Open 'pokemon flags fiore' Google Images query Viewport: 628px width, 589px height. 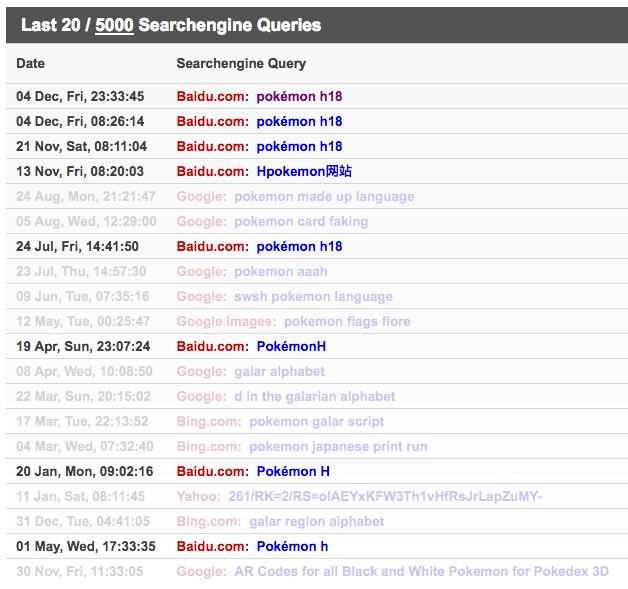point(347,322)
